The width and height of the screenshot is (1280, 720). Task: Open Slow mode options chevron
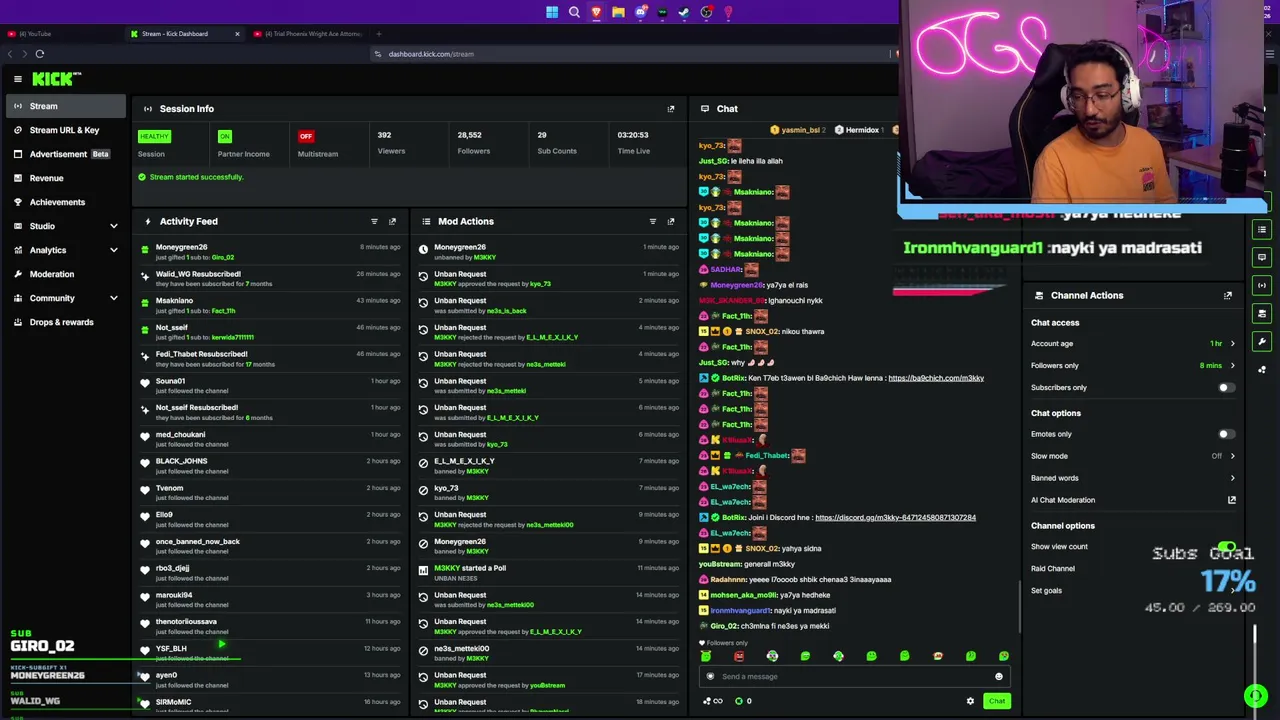pos(1232,456)
